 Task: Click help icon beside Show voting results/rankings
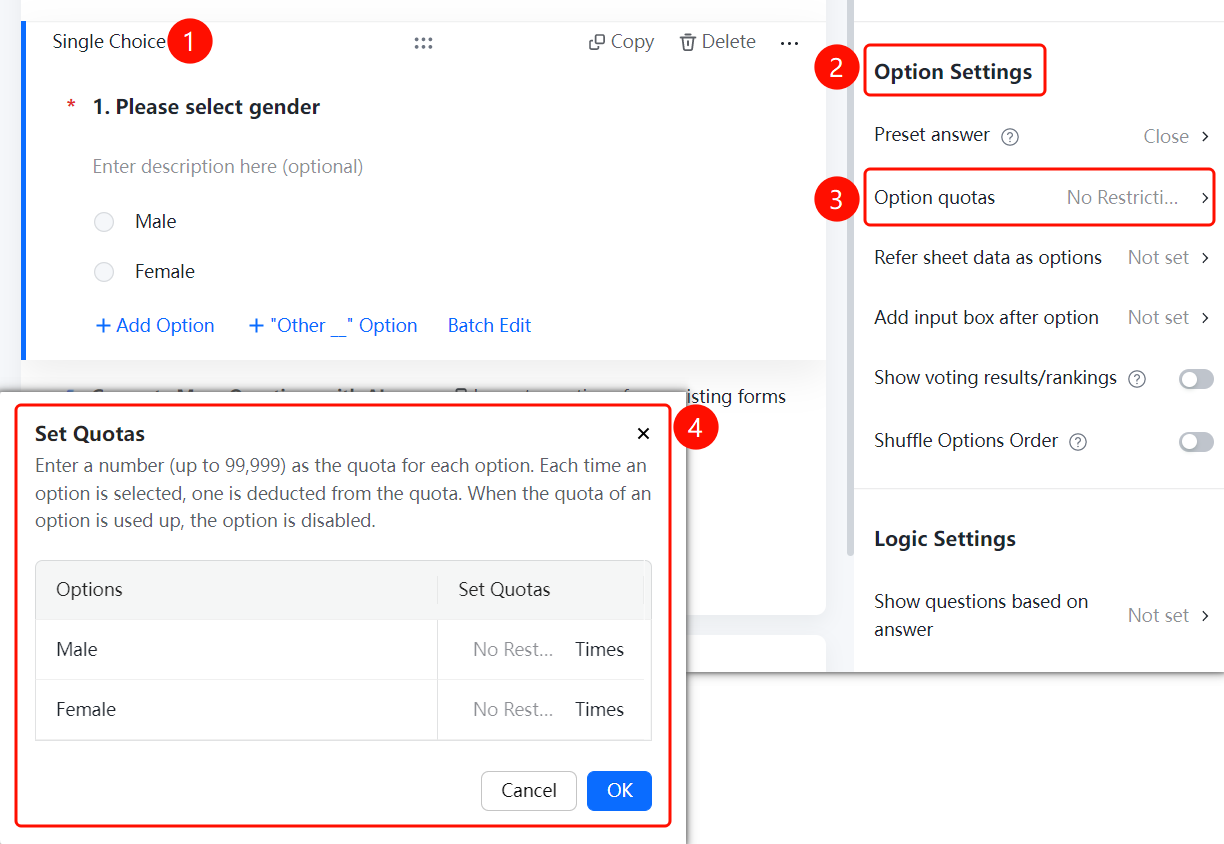[x=1137, y=379]
